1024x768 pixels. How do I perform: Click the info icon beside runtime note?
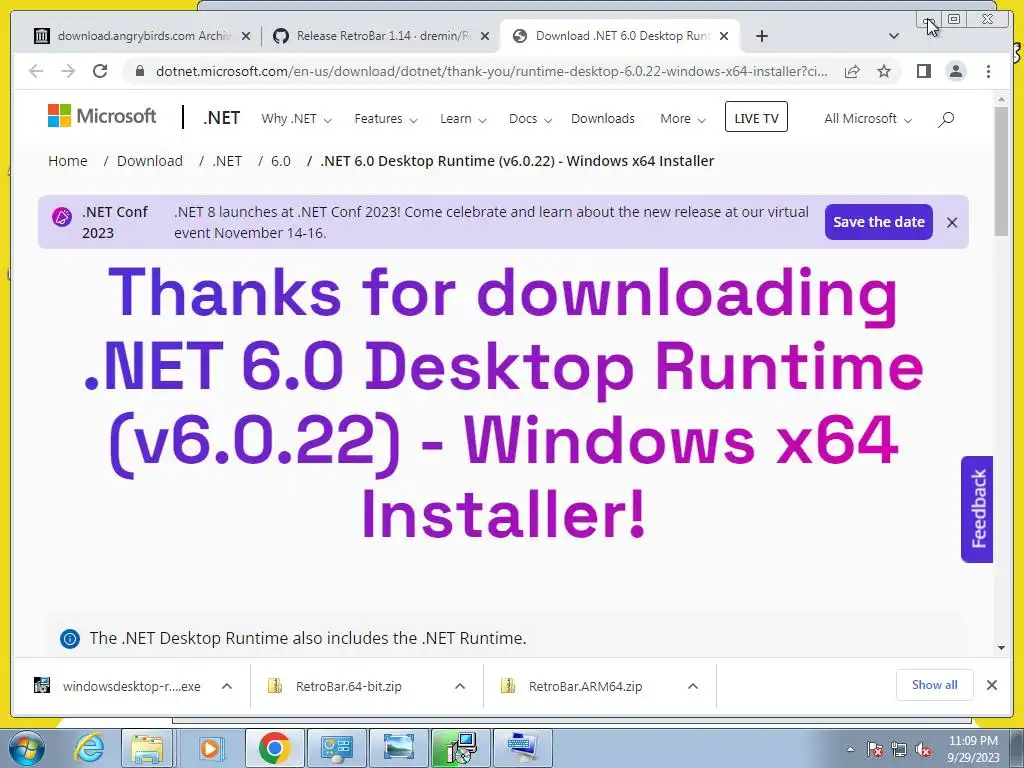click(70, 639)
